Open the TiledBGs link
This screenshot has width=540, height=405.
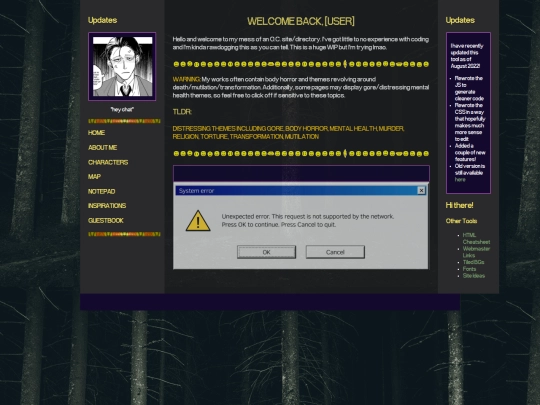(x=474, y=262)
